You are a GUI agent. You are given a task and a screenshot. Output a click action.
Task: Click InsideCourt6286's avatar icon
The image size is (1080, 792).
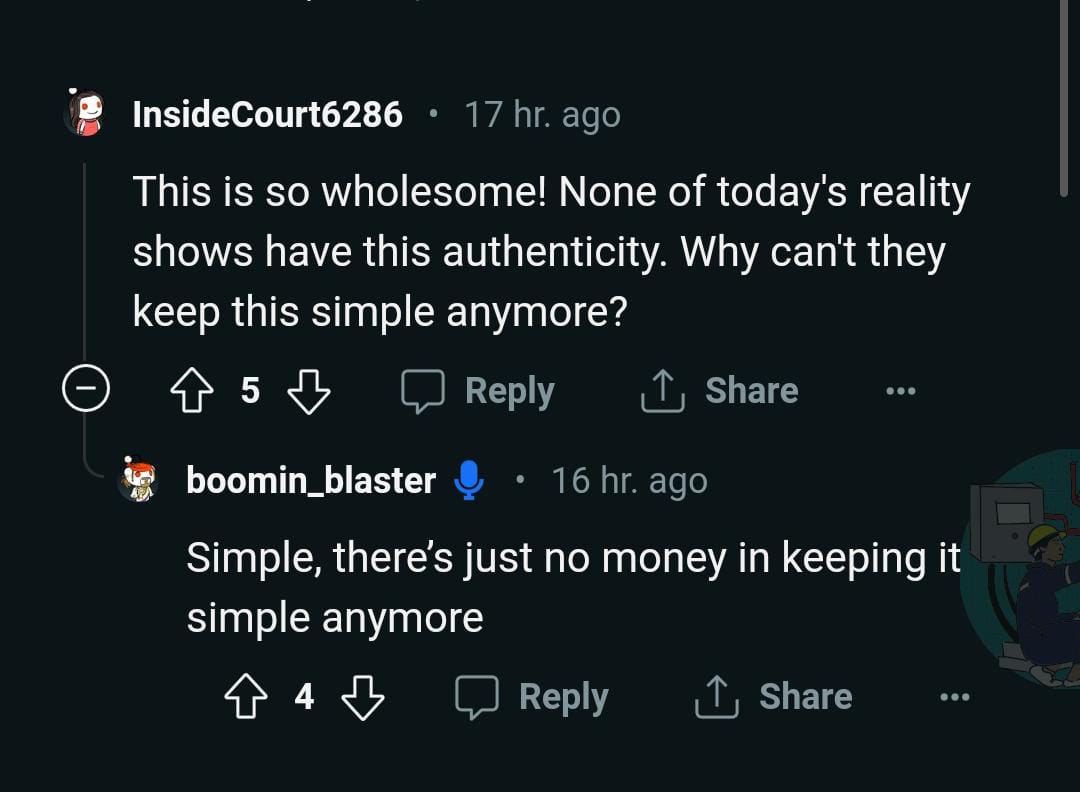pos(85,114)
